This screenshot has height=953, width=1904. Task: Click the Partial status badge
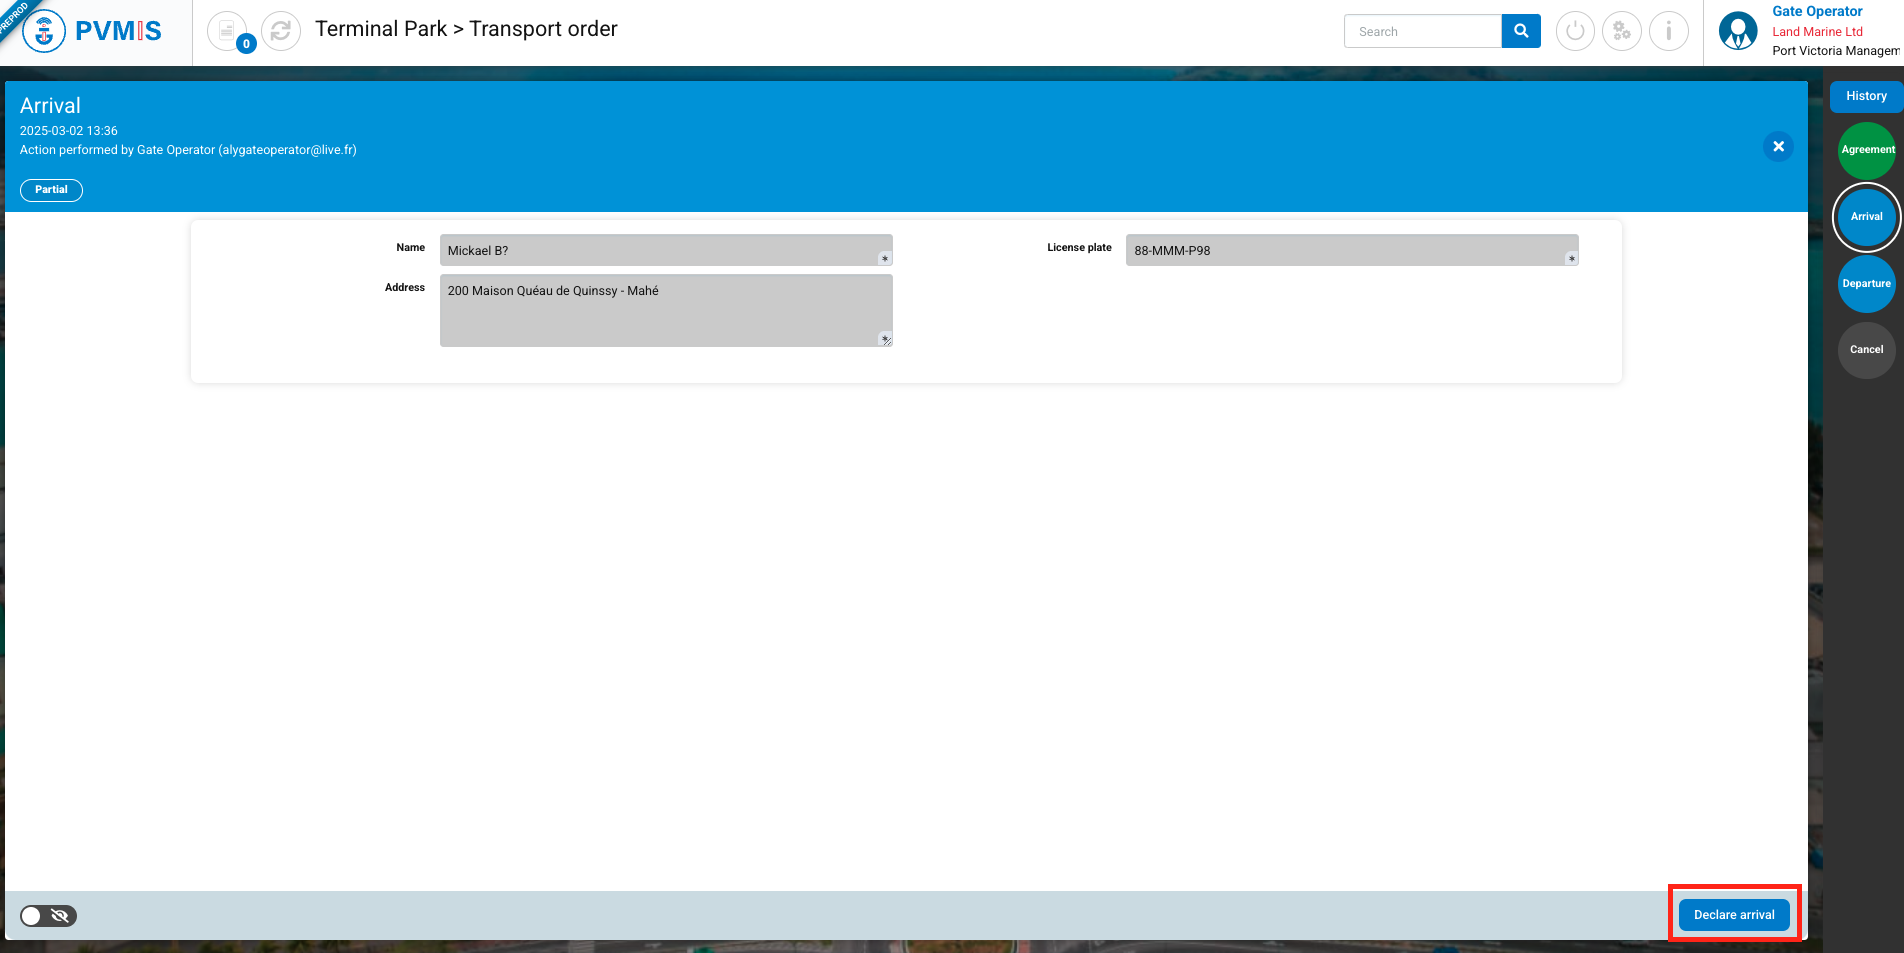(x=51, y=190)
